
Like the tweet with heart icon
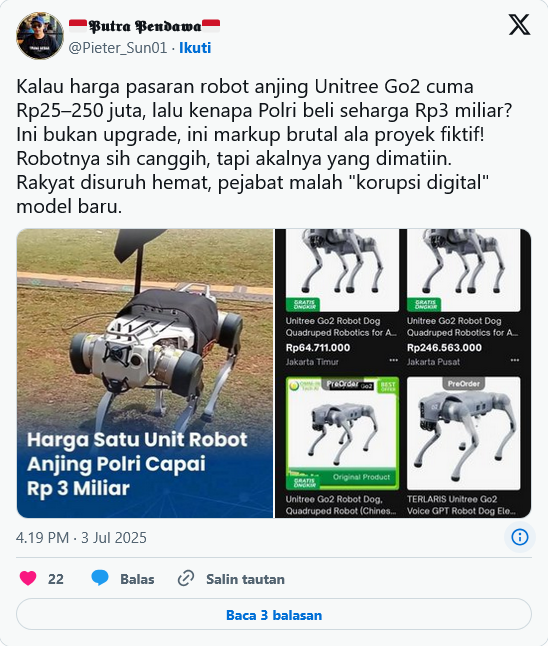pyautogui.click(x=28, y=578)
